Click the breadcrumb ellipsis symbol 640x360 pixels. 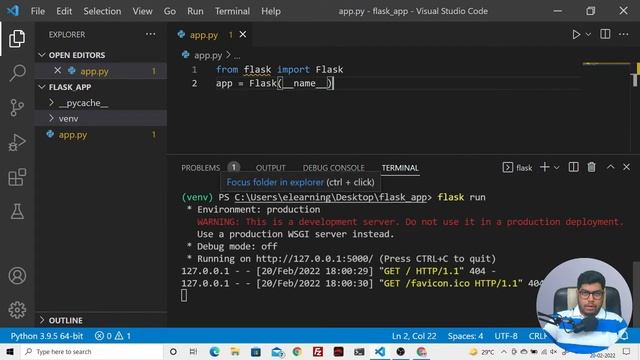237,55
